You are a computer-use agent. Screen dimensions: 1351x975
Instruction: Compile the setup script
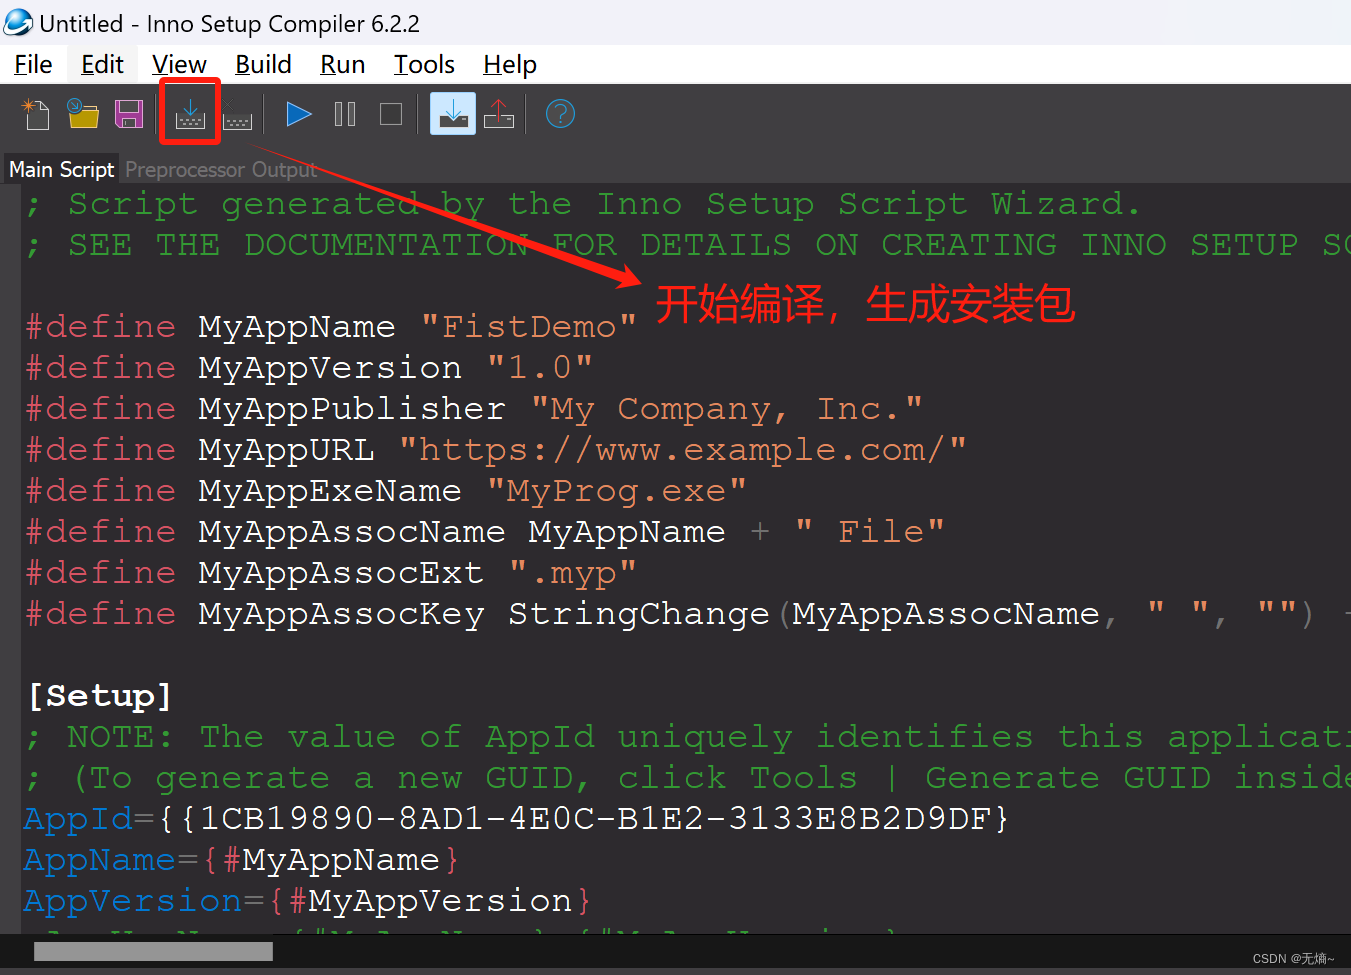(190, 113)
